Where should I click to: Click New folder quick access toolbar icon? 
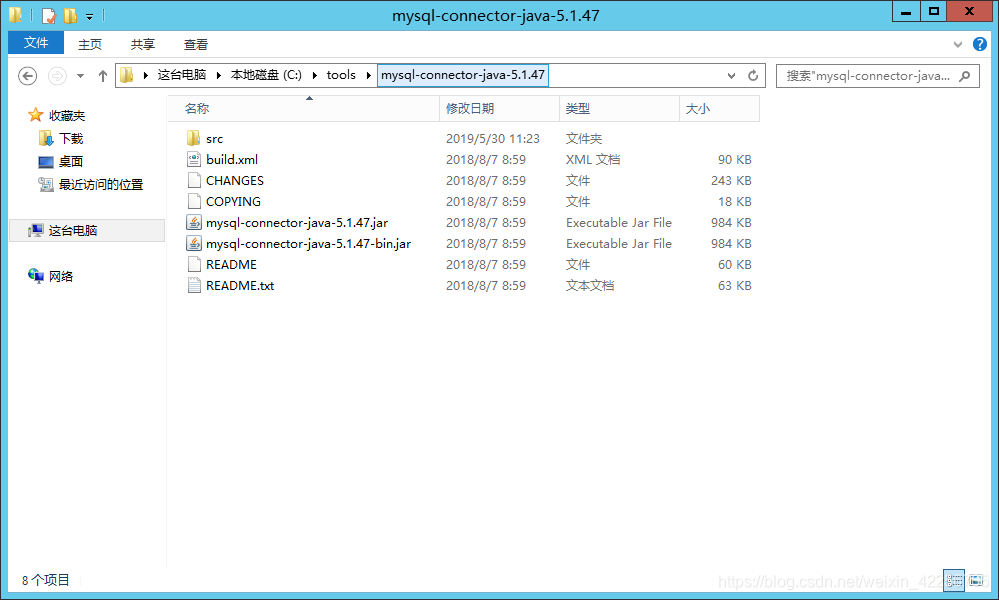(70, 15)
